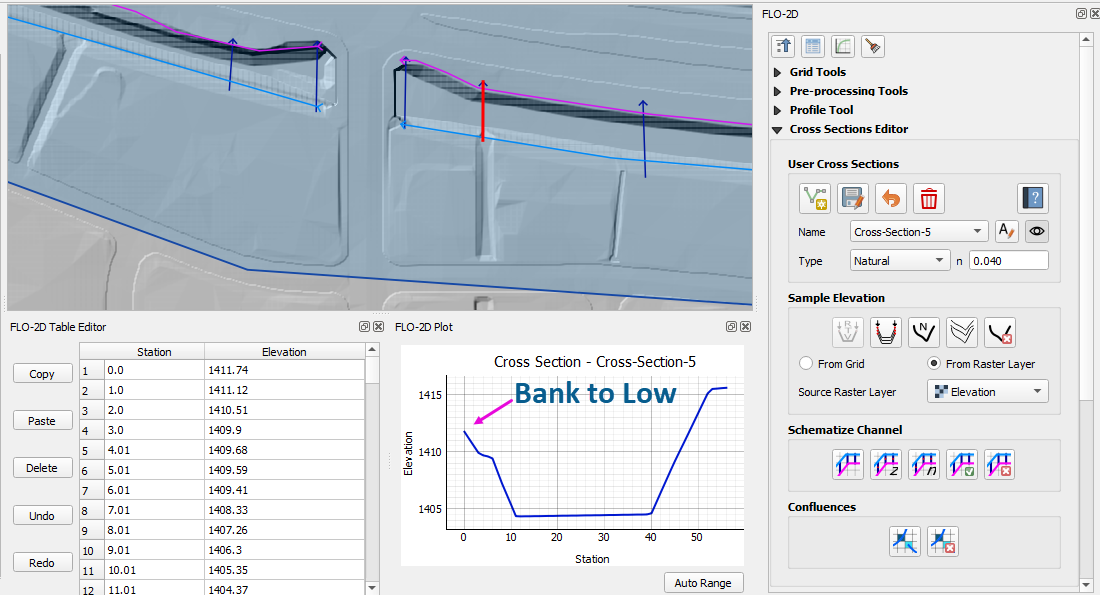This screenshot has width=1100, height=595.
Task: Click the sample Manning's n icon
Action: click(924, 330)
